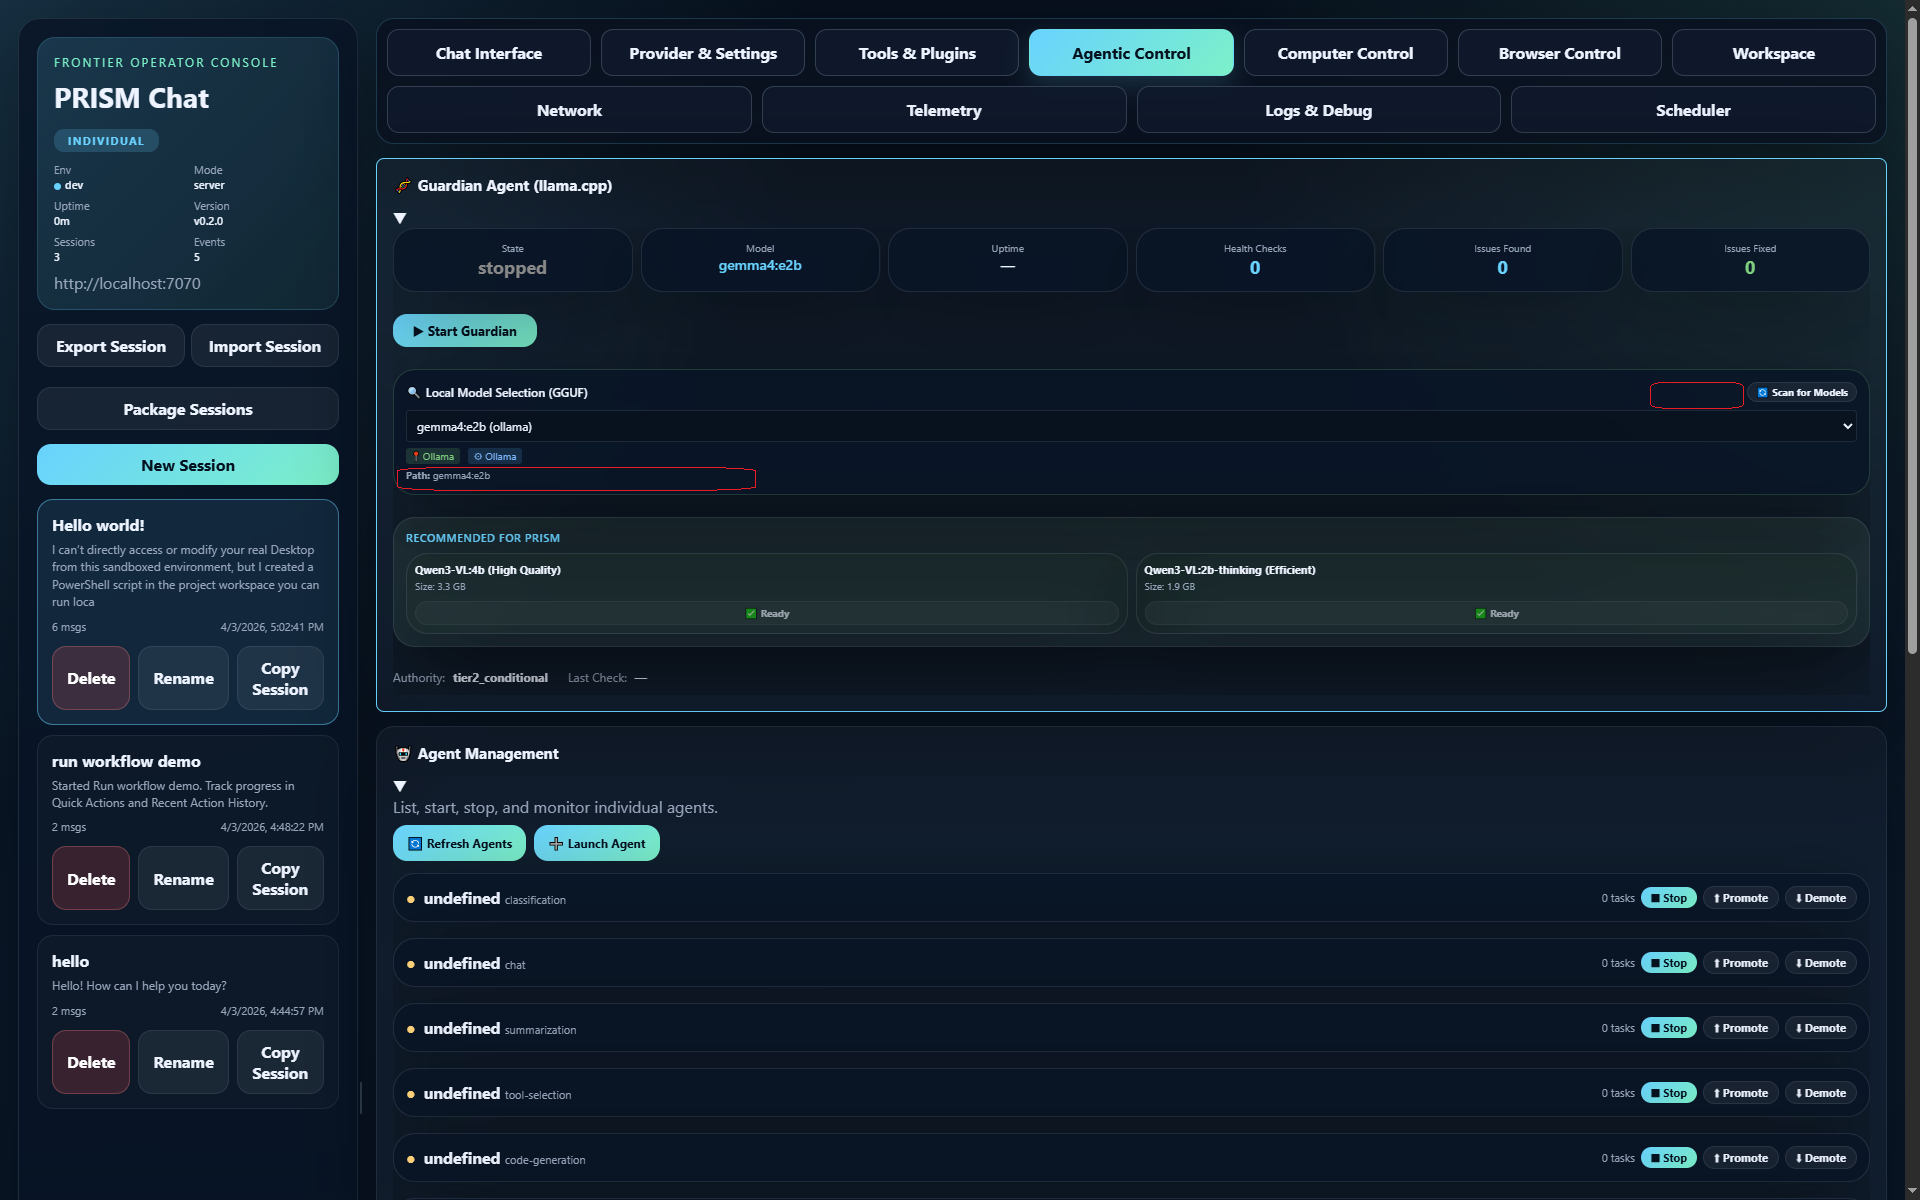This screenshot has width=1920, height=1200.
Task: Click Ready status for Qwen3-VL:4b
Action: [x=767, y=614]
